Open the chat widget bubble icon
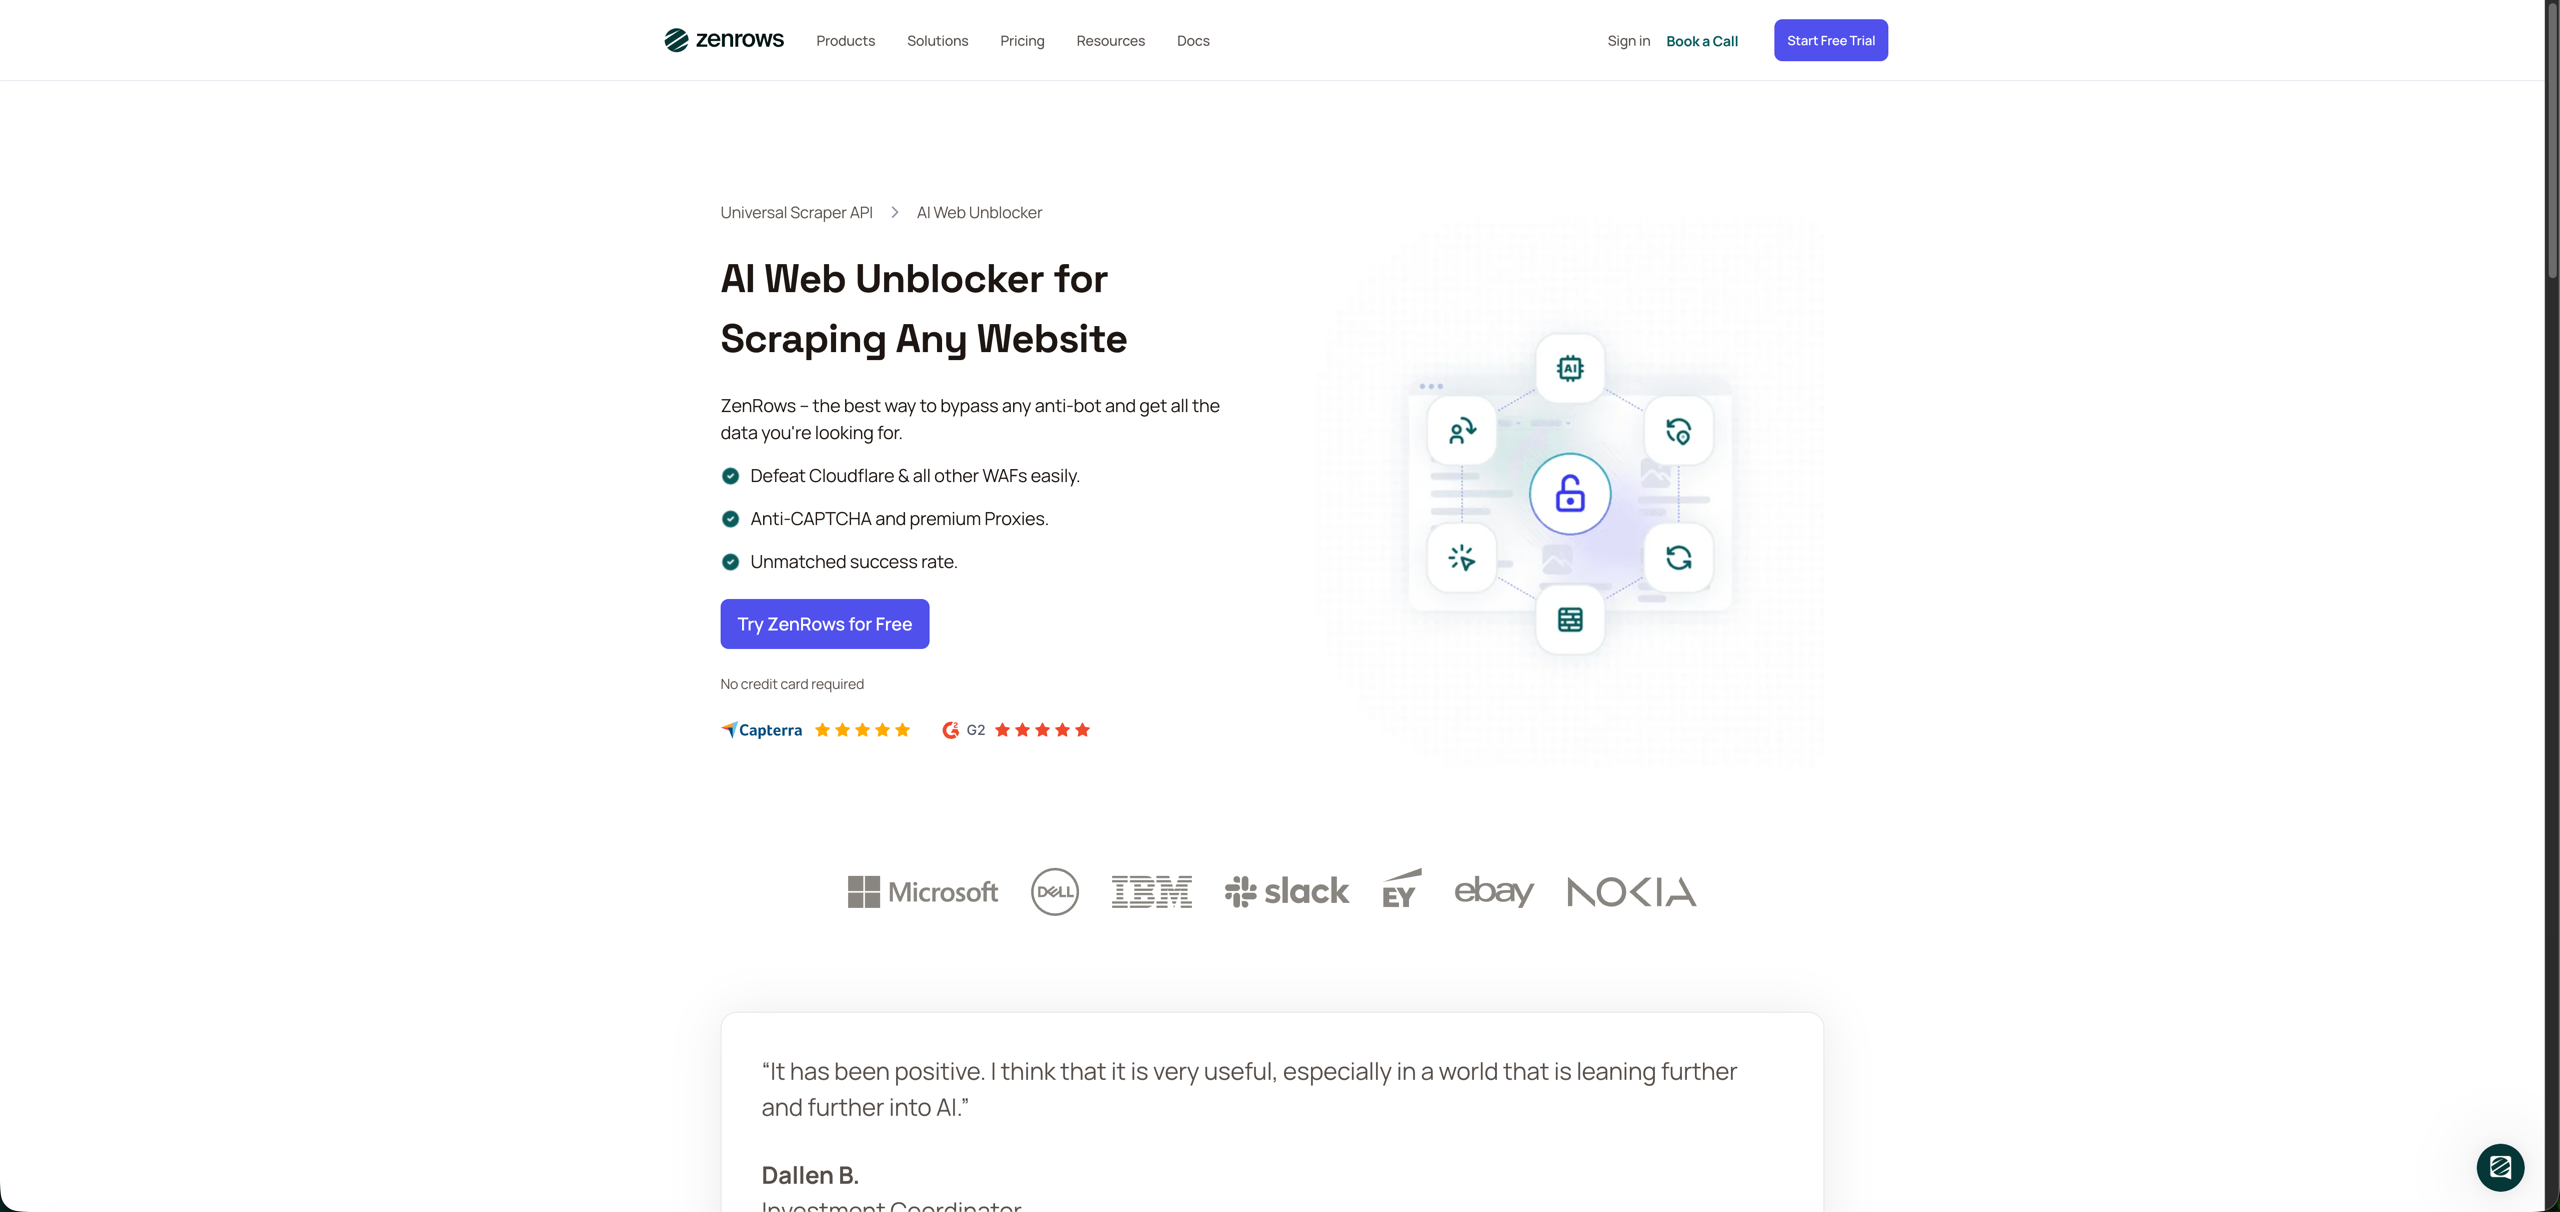Viewport: 2560px width, 1212px height. [x=2500, y=1167]
